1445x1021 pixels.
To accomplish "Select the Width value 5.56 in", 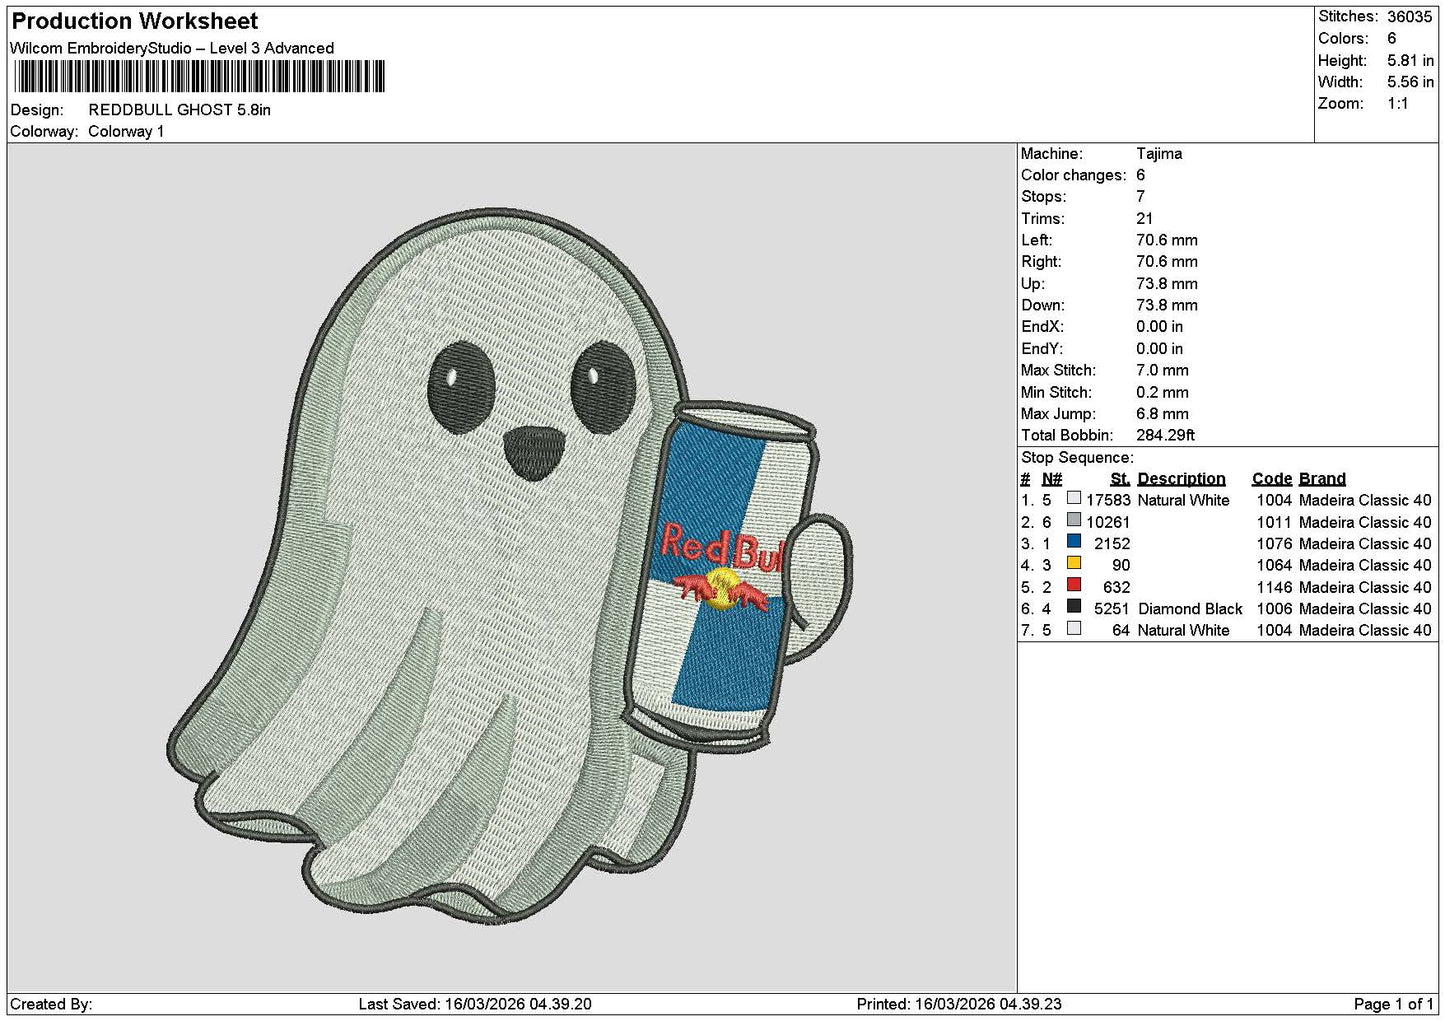I will pos(1410,82).
